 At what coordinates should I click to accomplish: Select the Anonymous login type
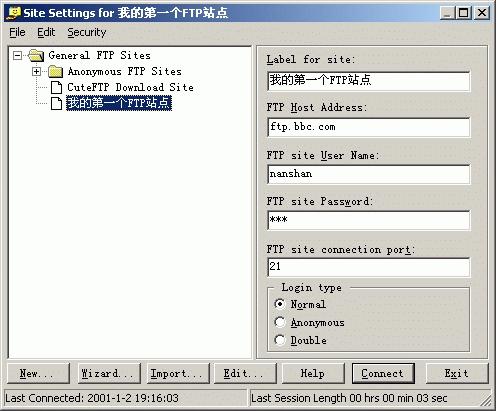[x=280, y=322]
